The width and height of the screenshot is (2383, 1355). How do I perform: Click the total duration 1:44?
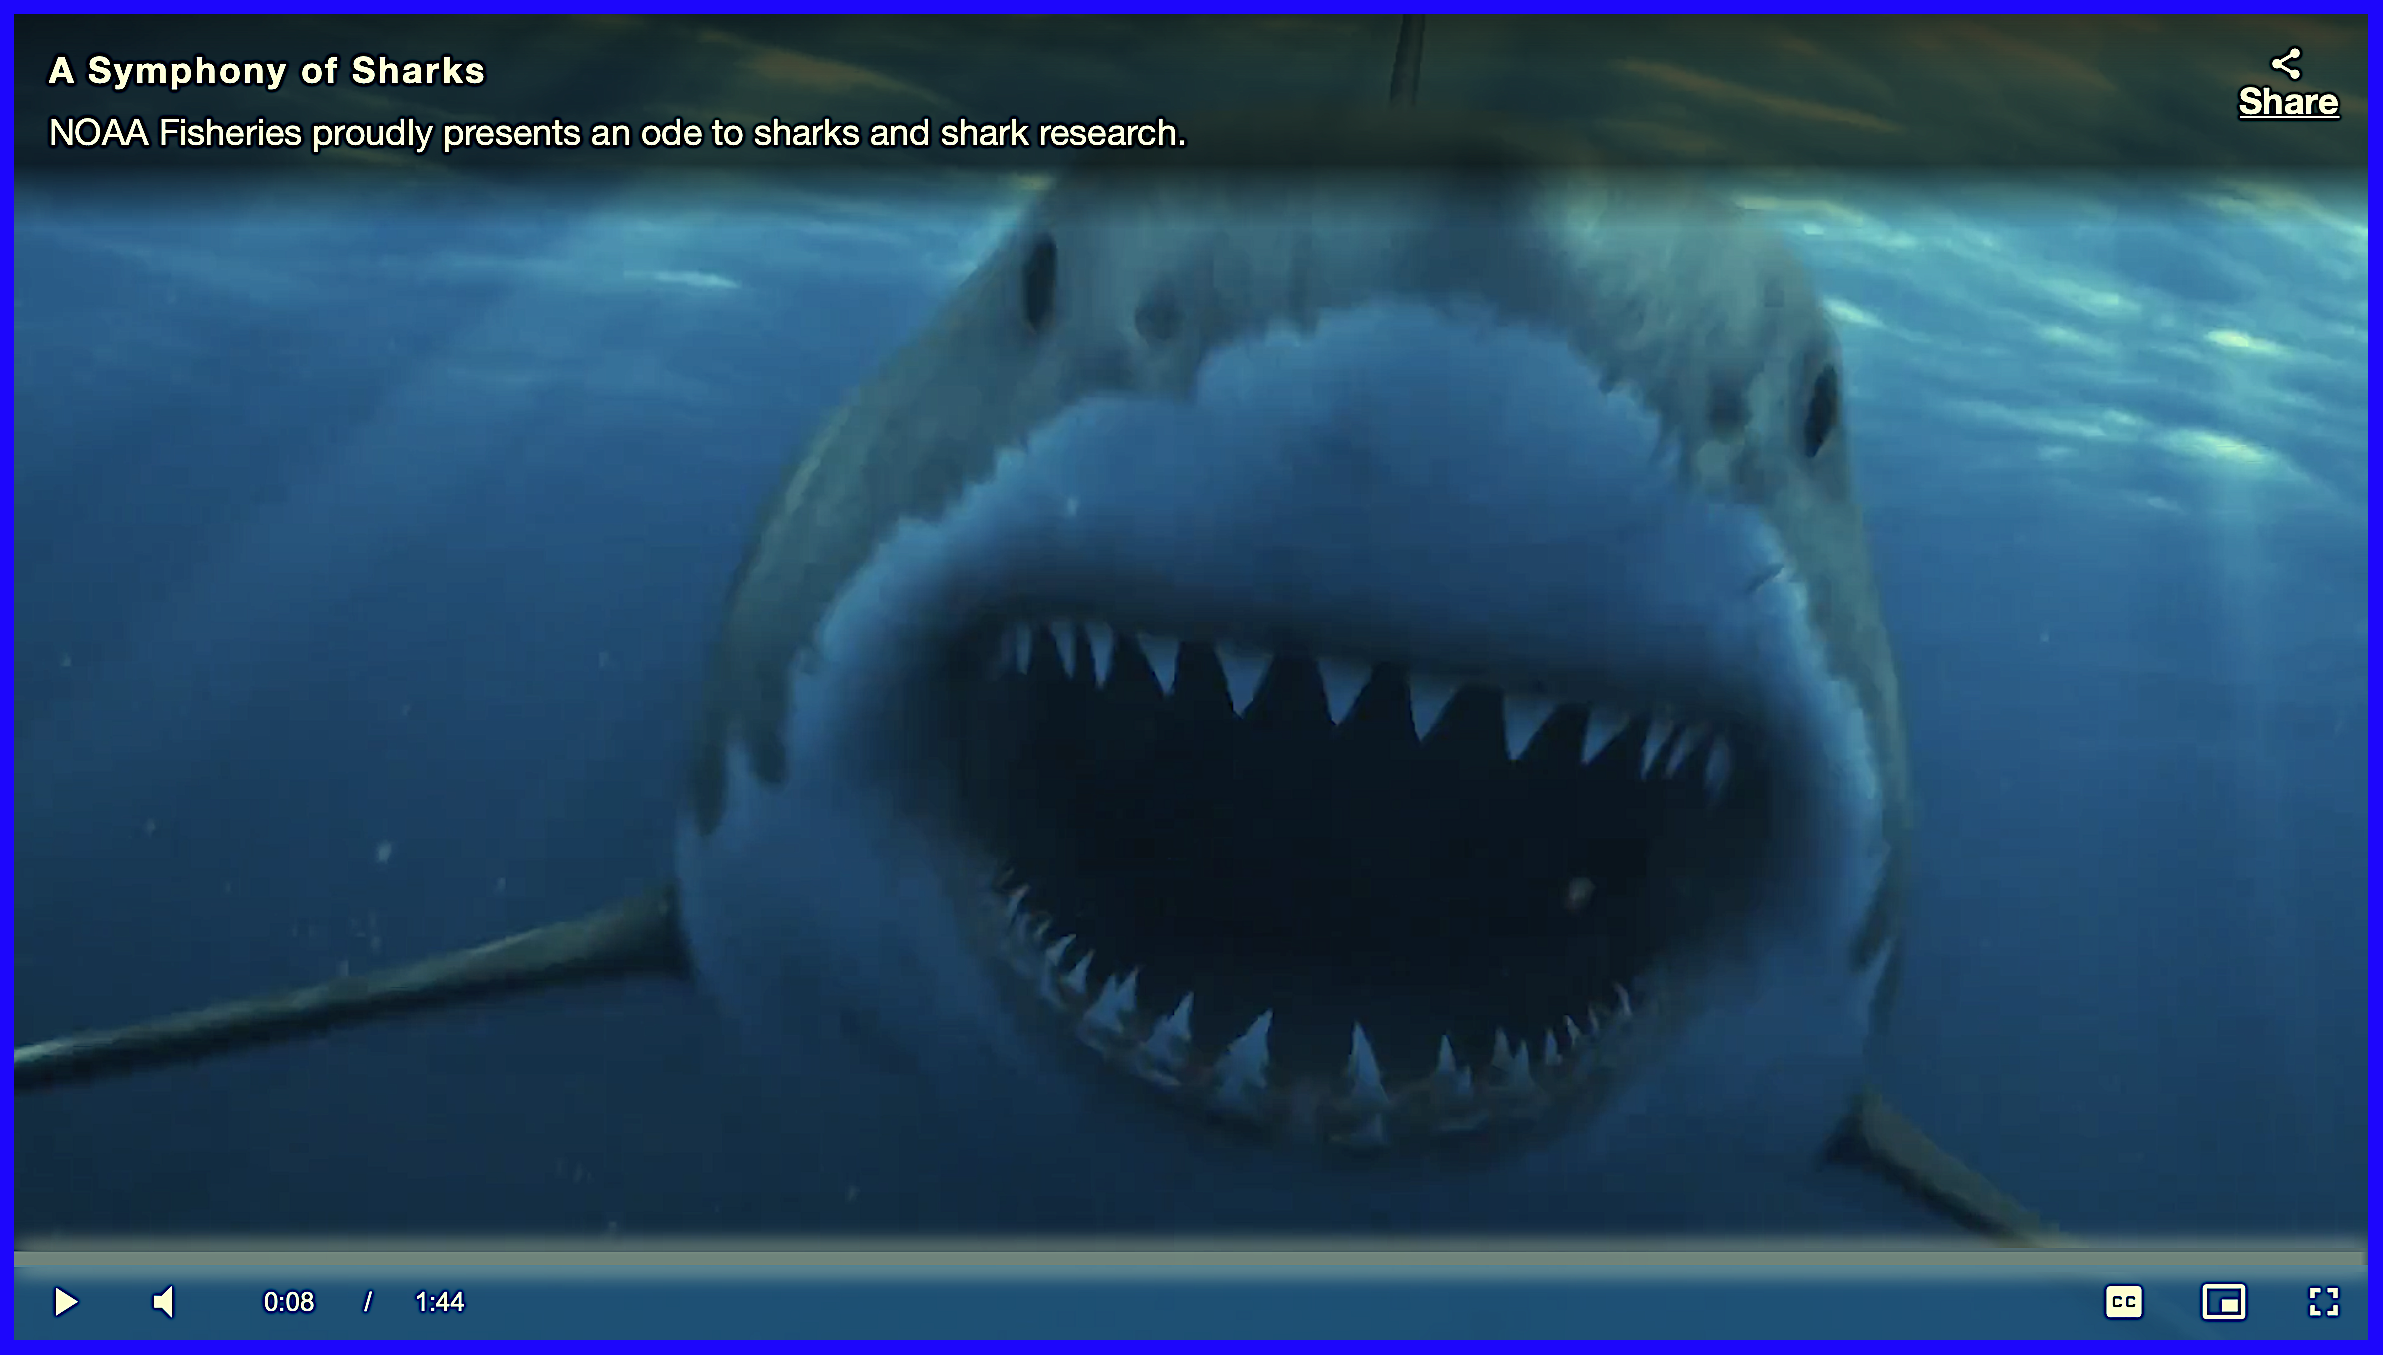[x=440, y=1302]
